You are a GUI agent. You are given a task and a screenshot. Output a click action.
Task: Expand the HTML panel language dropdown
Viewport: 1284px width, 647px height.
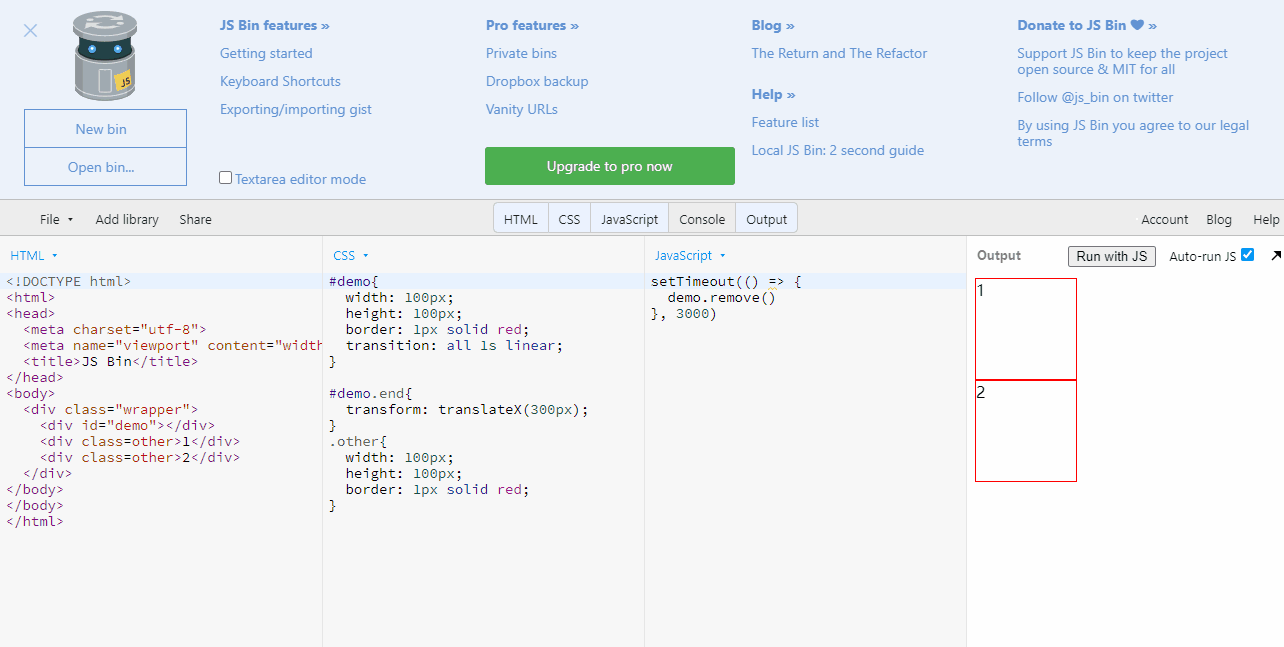[x=34, y=256]
